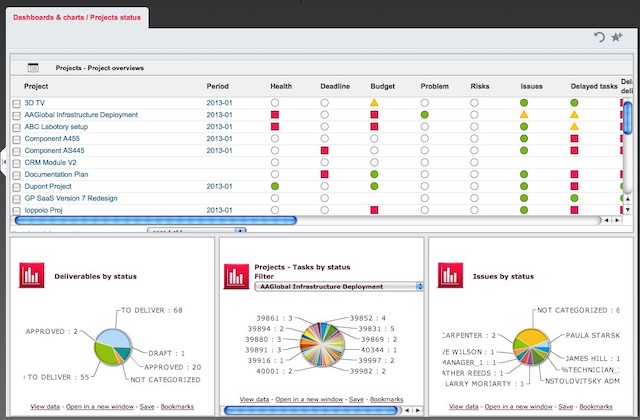Check the AAGlobal Infrastructure Deployment checkbox
The height and width of the screenshot is (420, 640).
click(16, 116)
